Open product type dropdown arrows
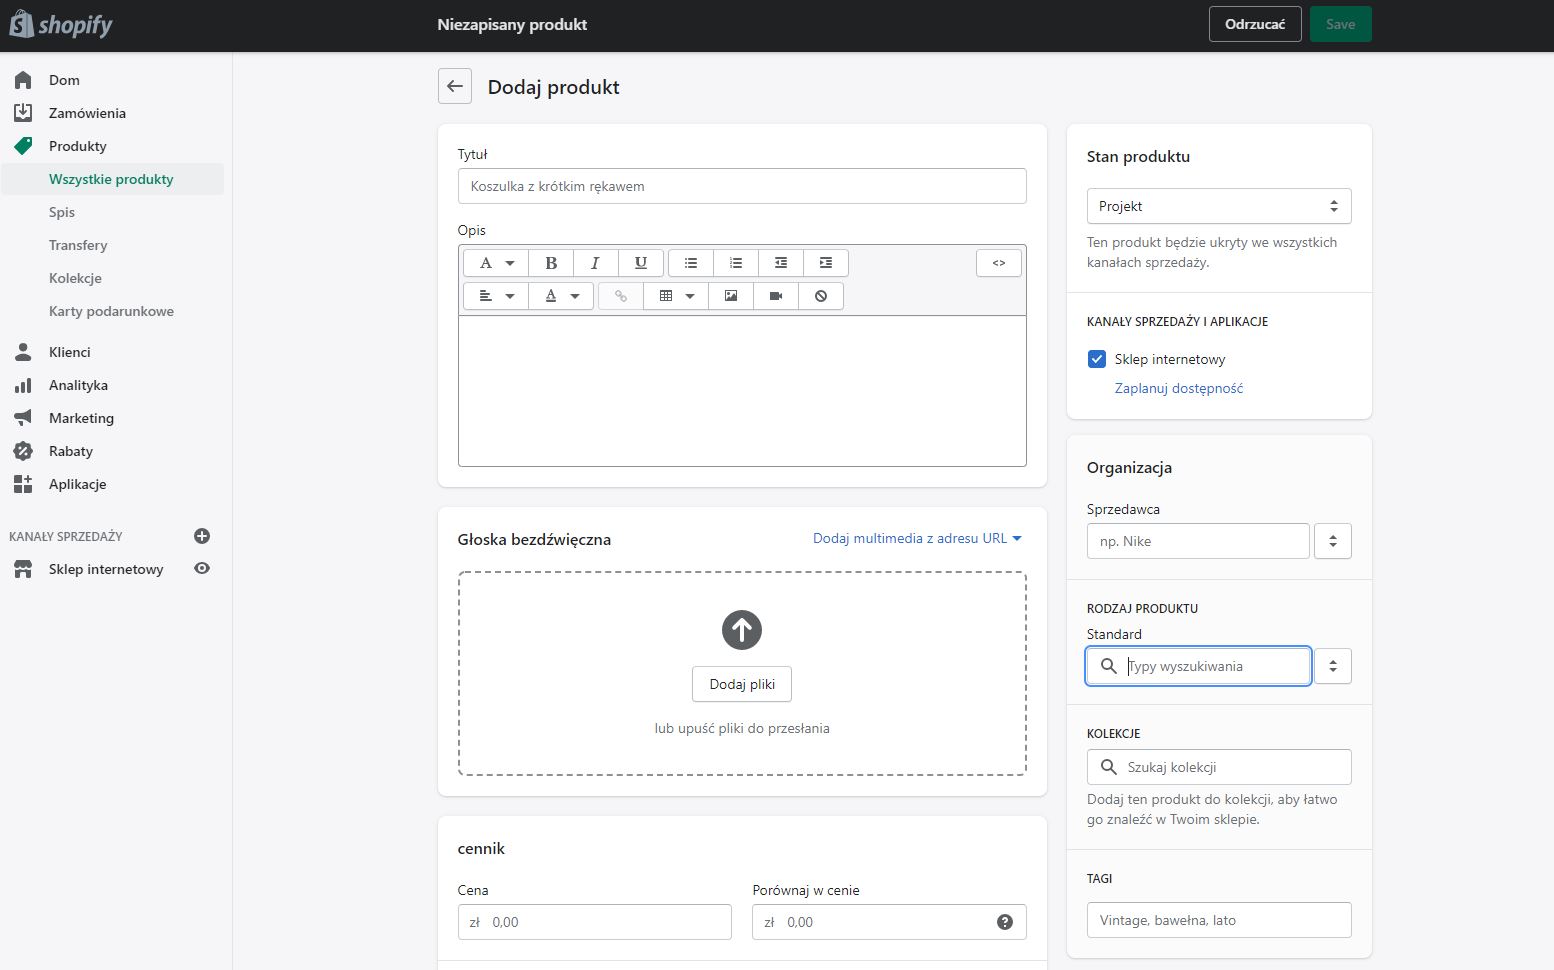 (1333, 666)
